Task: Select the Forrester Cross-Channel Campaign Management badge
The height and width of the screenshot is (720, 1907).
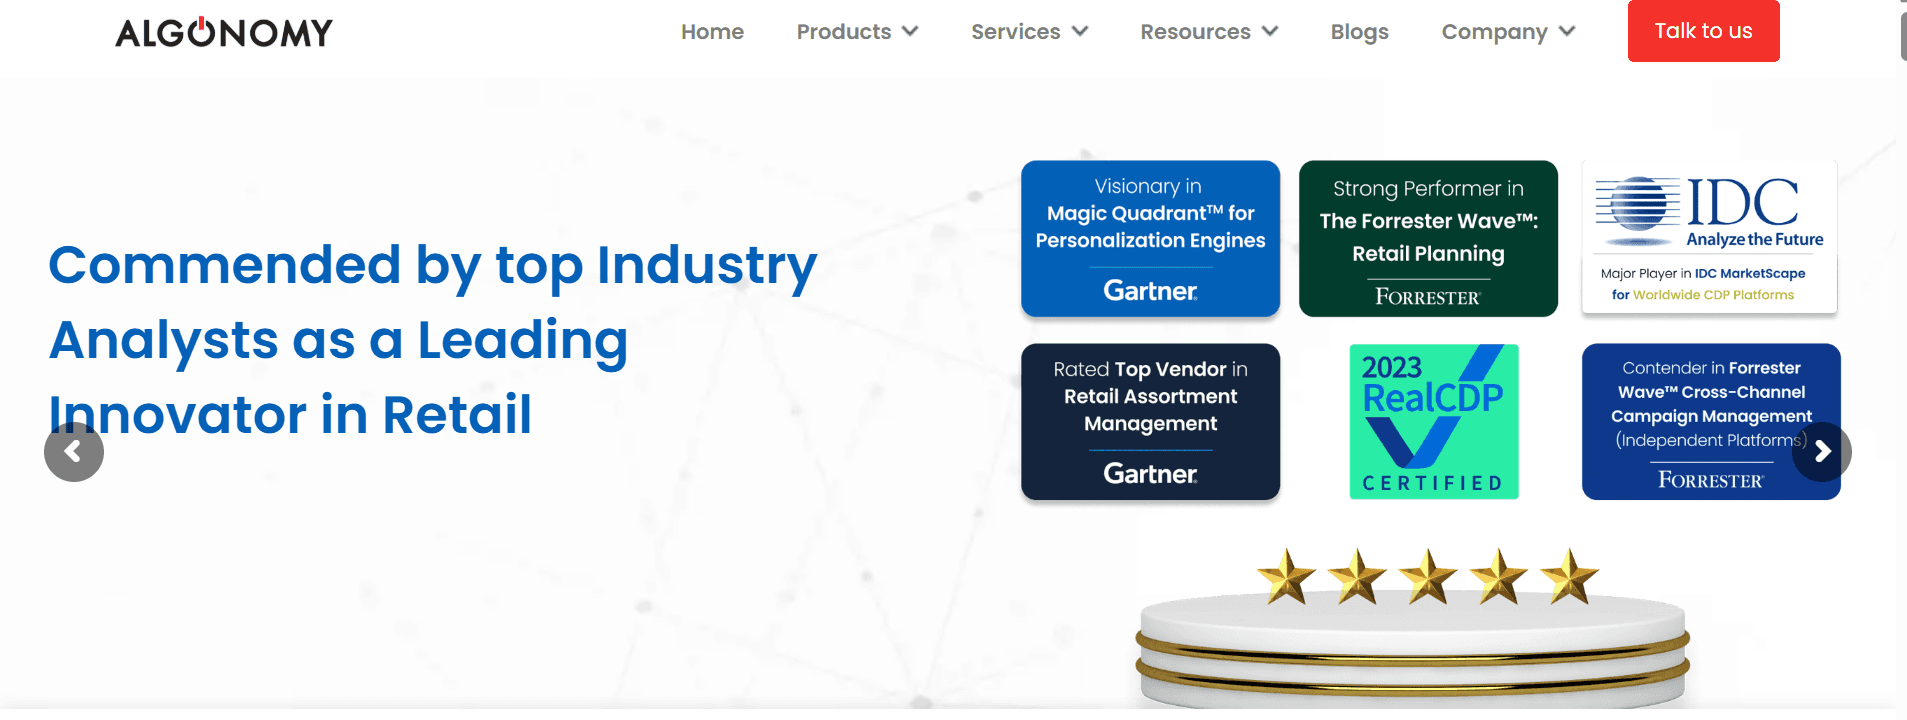Action: [x=1711, y=422]
